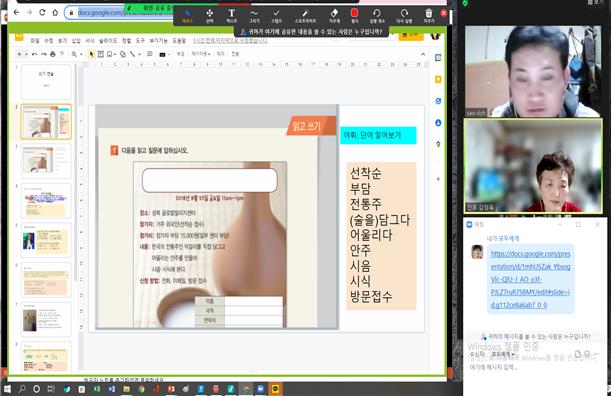The image size is (611, 396).
Task: Open the Google Slides link in chat
Action: 530,279
